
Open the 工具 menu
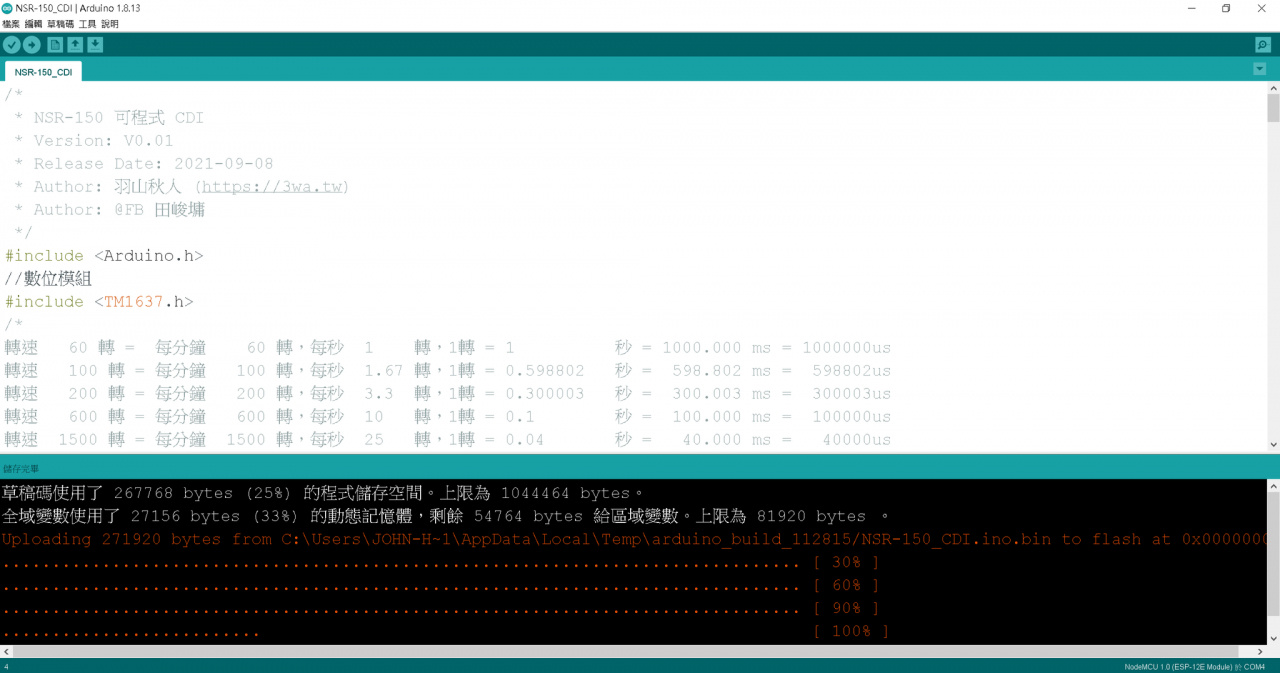coord(87,24)
